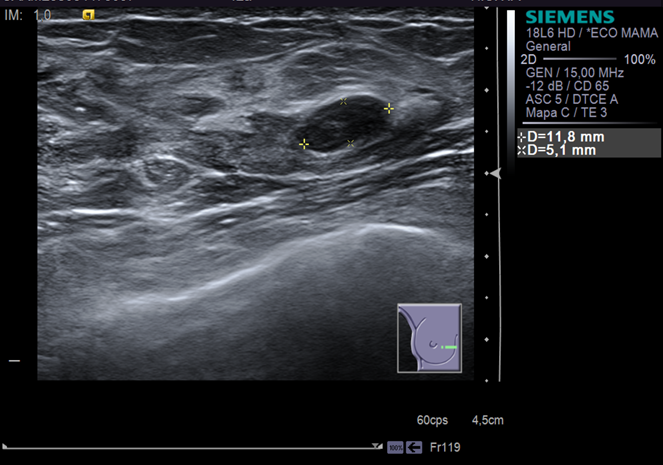Click the cine frame position marker at bar end

click(377, 446)
